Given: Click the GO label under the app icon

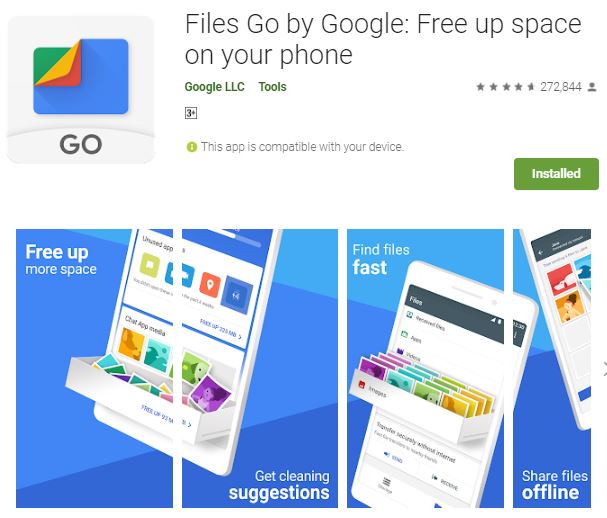Looking at the screenshot, I should [x=81, y=144].
